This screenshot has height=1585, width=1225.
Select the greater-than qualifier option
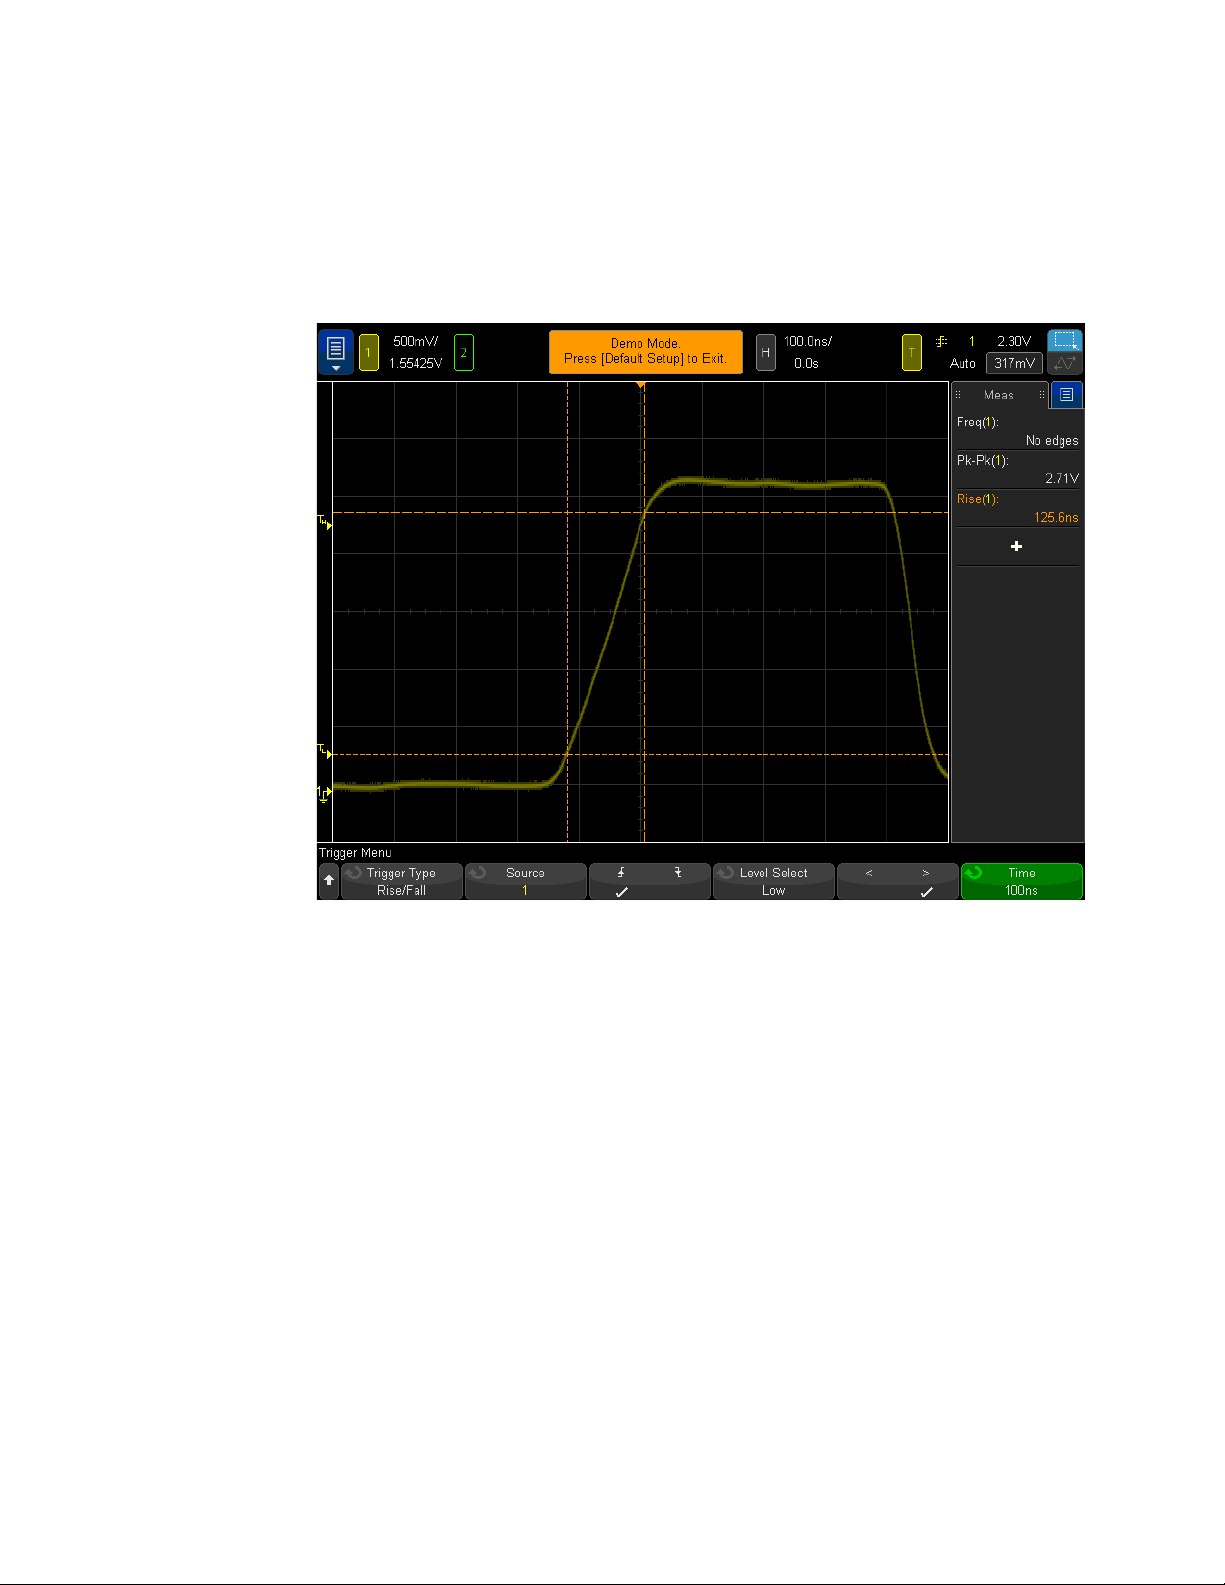926,881
